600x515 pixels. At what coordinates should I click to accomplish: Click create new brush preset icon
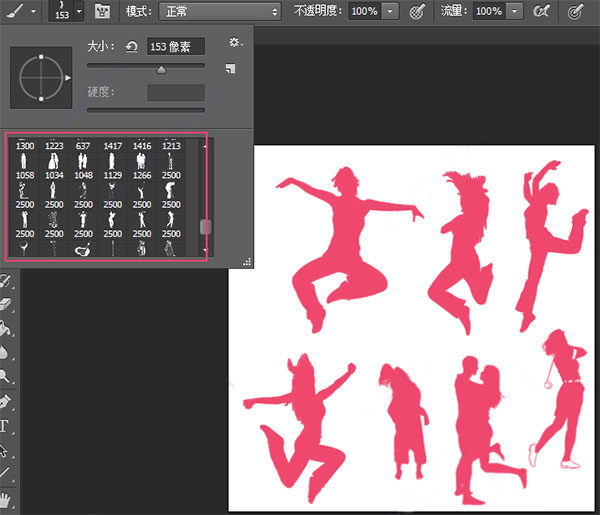230,69
